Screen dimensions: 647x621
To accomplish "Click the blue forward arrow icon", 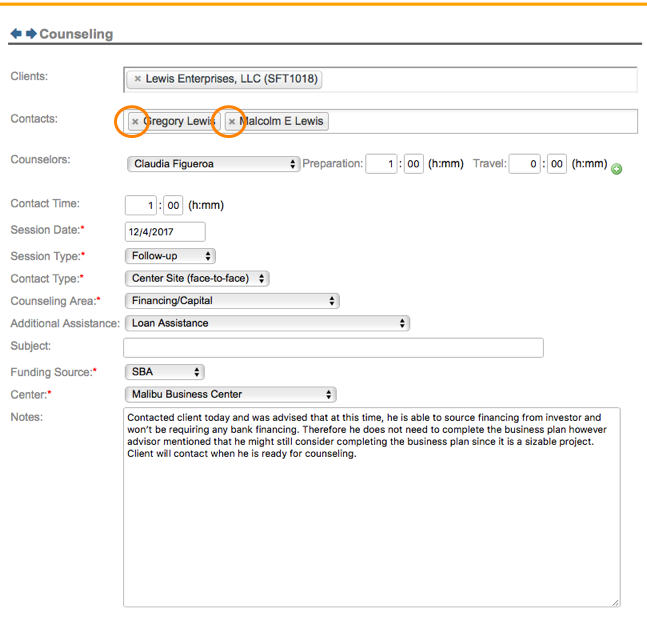I will (31, 34).
